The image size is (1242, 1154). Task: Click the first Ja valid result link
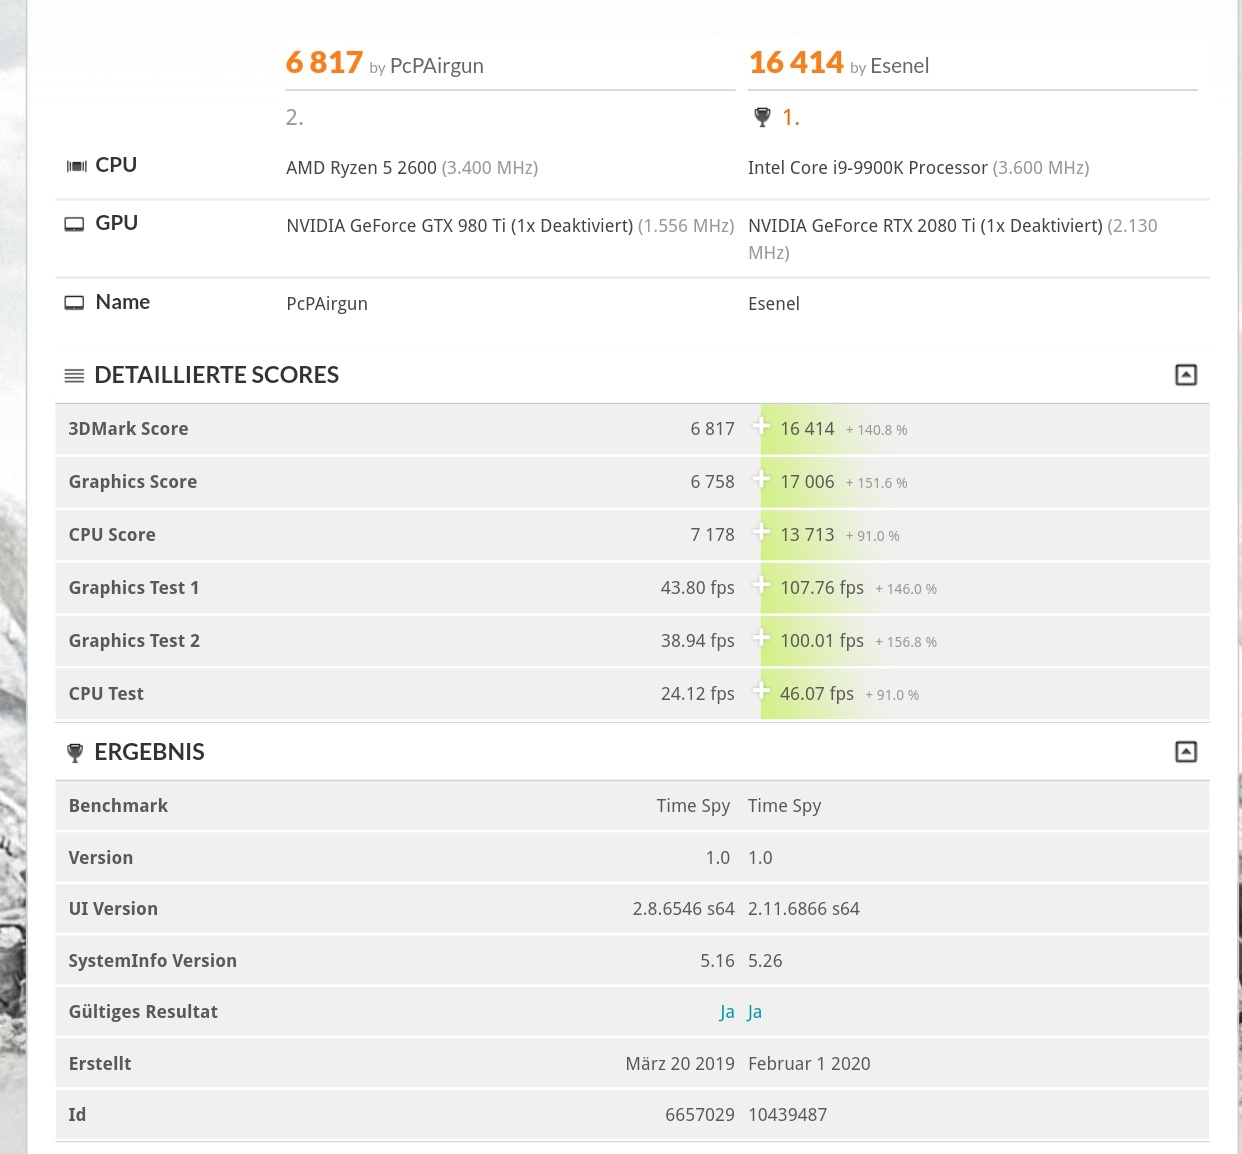pyautogui.click(x=727, y=1012)
